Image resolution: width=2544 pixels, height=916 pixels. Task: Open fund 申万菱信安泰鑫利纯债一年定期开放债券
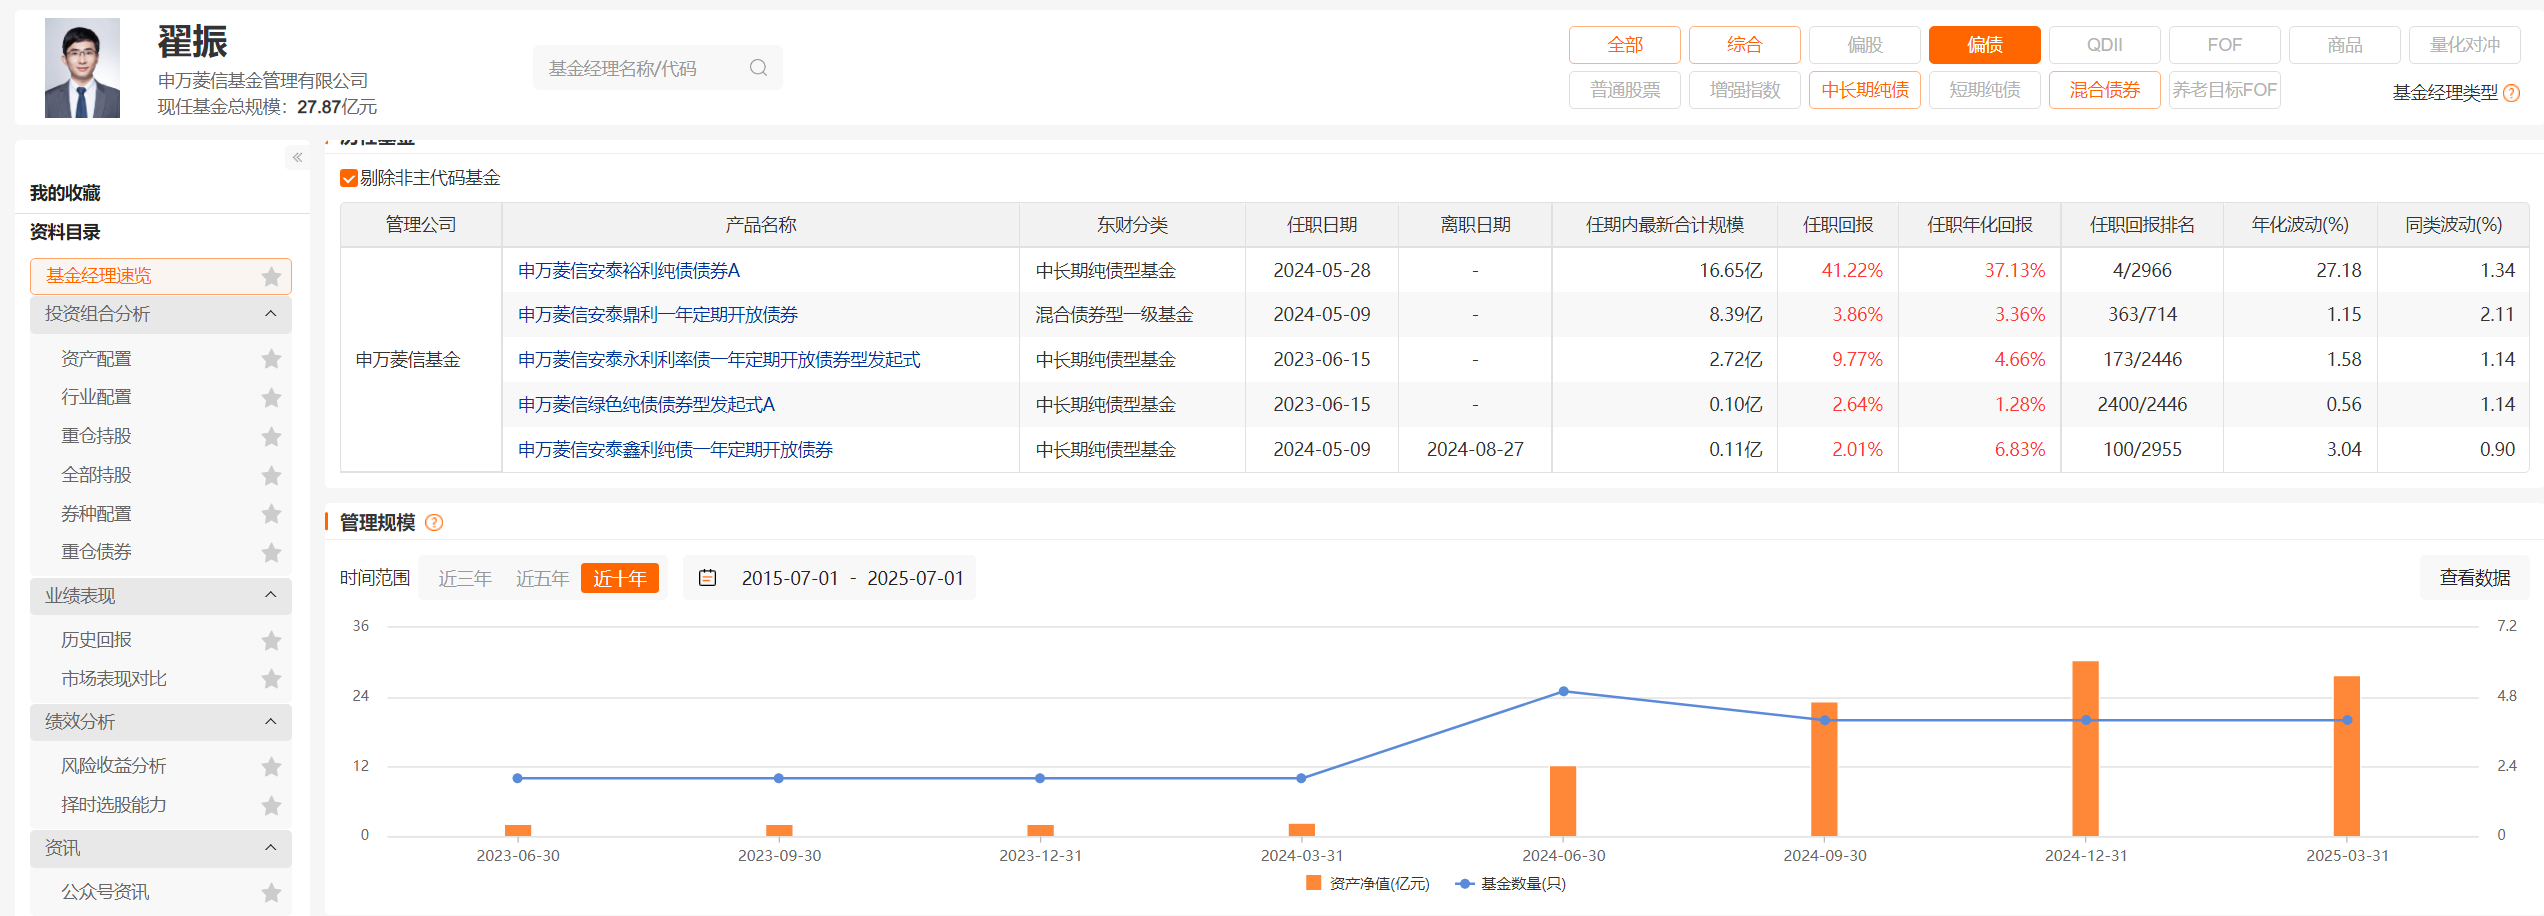pos(675,449)
